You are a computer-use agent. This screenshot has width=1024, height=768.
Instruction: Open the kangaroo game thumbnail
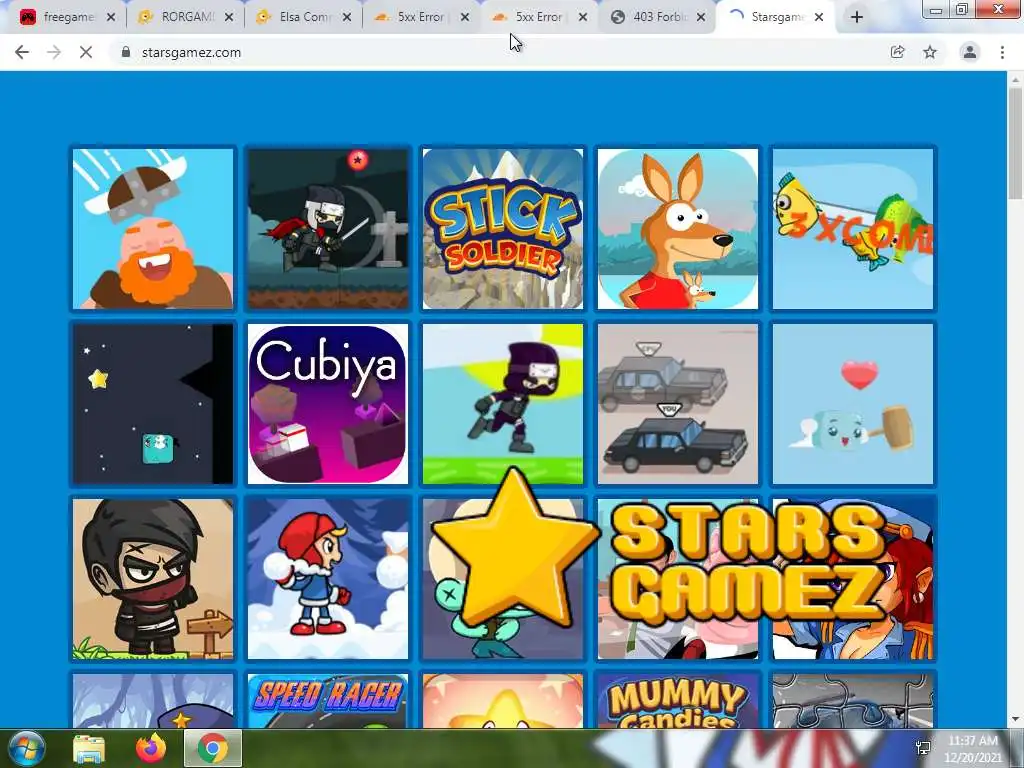coord(678,229)
